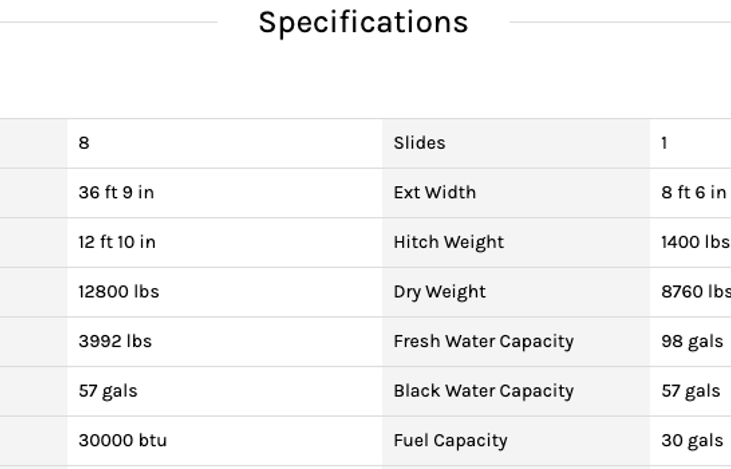
Task: Select the 36 ft 9 in cell
Action: coord(116,192)
